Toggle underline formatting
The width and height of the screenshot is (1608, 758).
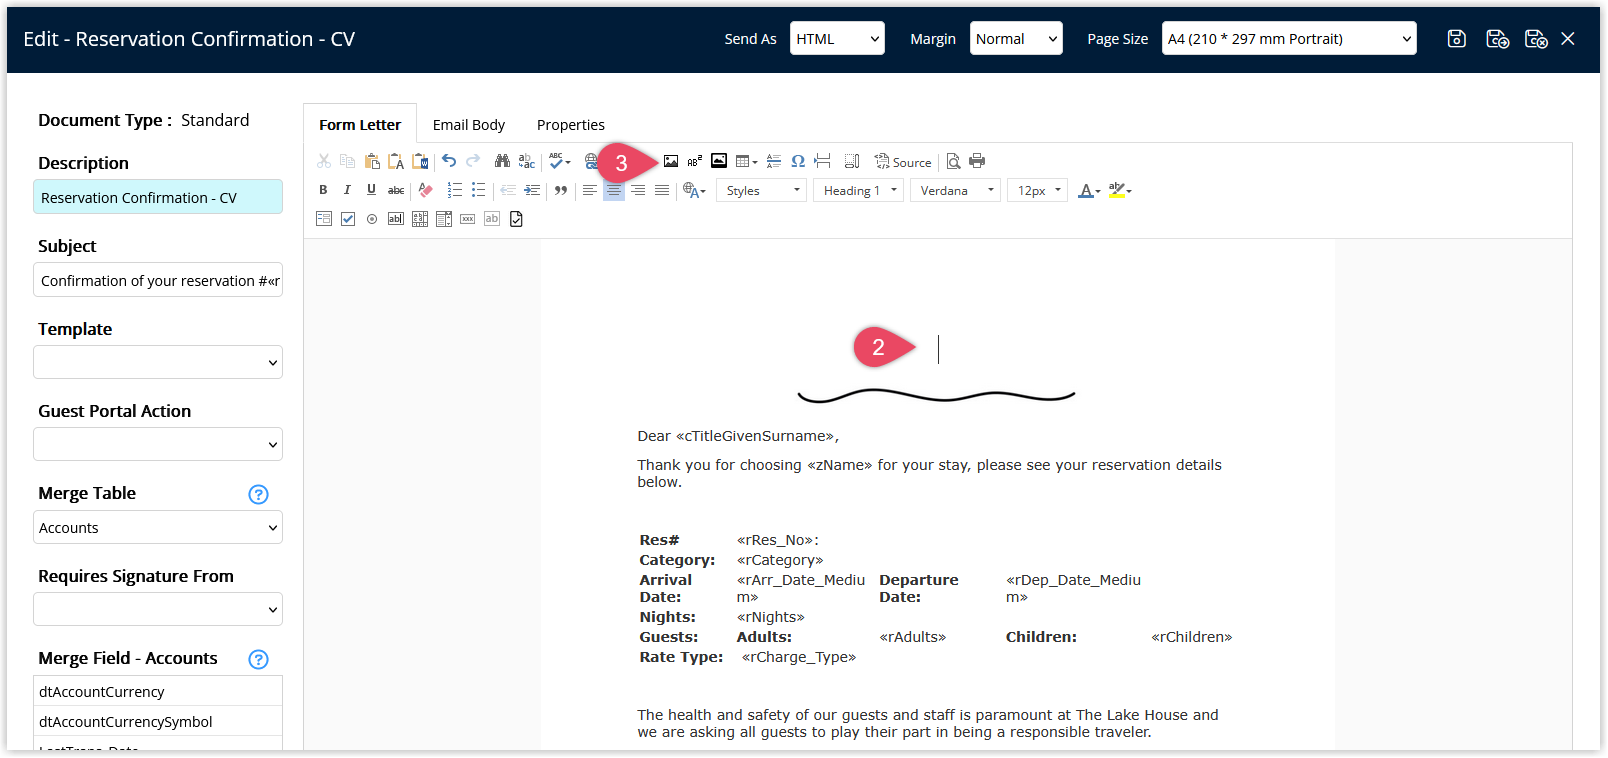[371, 190]
